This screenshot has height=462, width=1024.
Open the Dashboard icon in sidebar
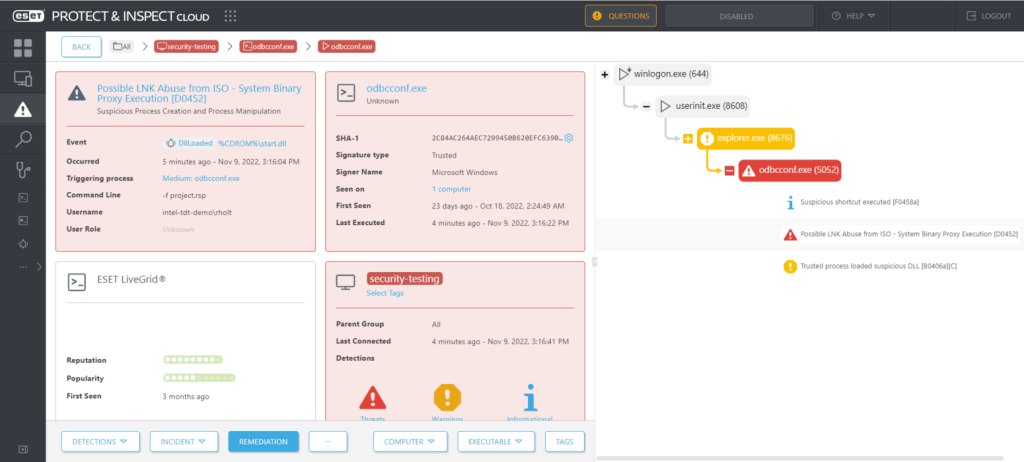pos(23,47)
